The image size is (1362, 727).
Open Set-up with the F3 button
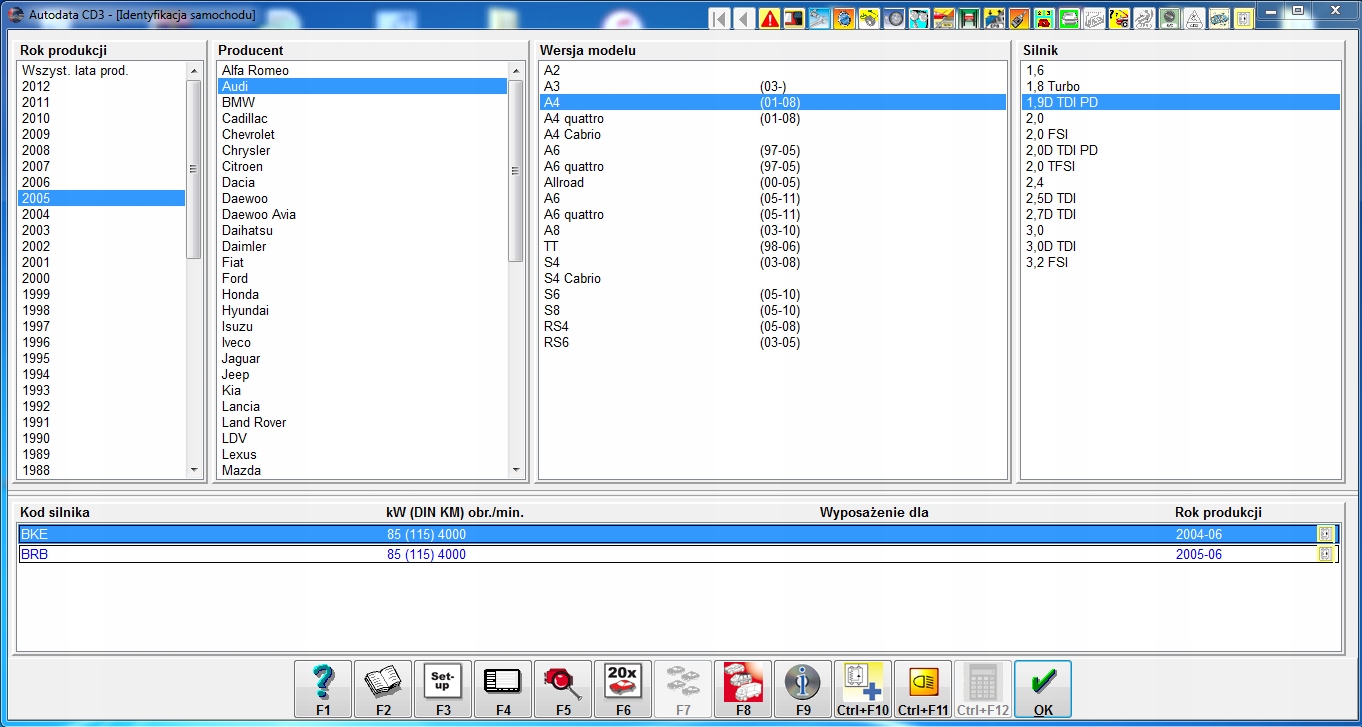click(x=443, y=689)
